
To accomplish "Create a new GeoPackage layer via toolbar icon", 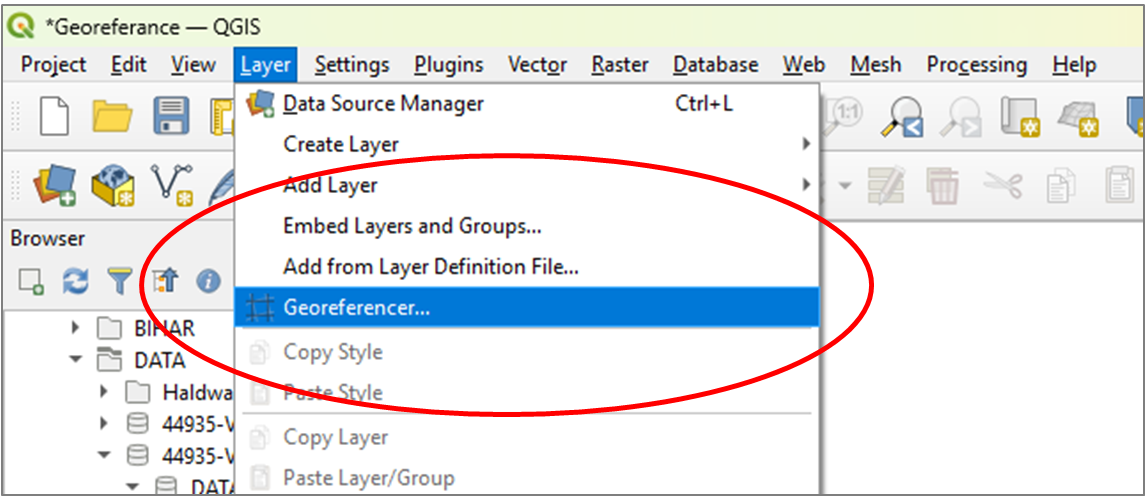I will click(113, 184).
